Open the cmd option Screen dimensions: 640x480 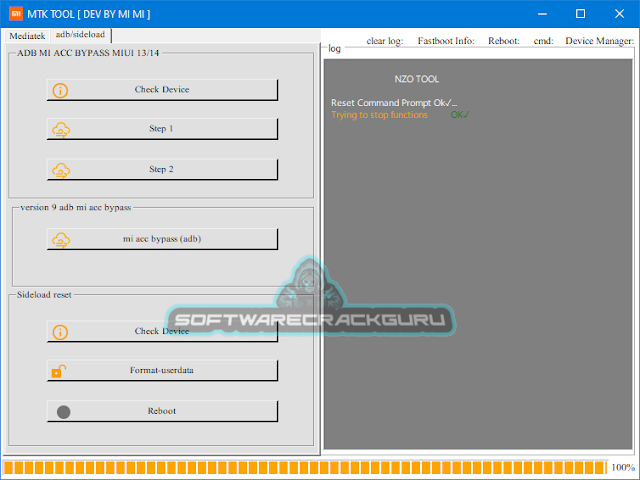tap(543, 41)
